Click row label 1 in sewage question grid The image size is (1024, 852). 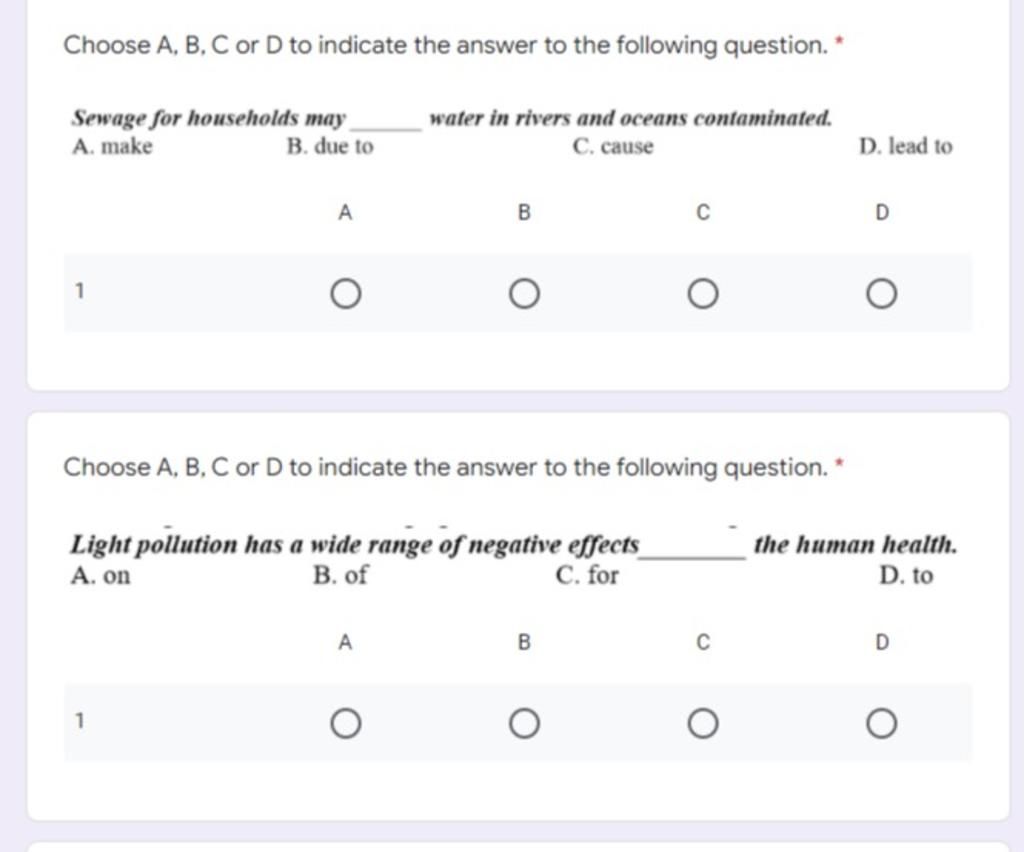click(x=80, y=291)
